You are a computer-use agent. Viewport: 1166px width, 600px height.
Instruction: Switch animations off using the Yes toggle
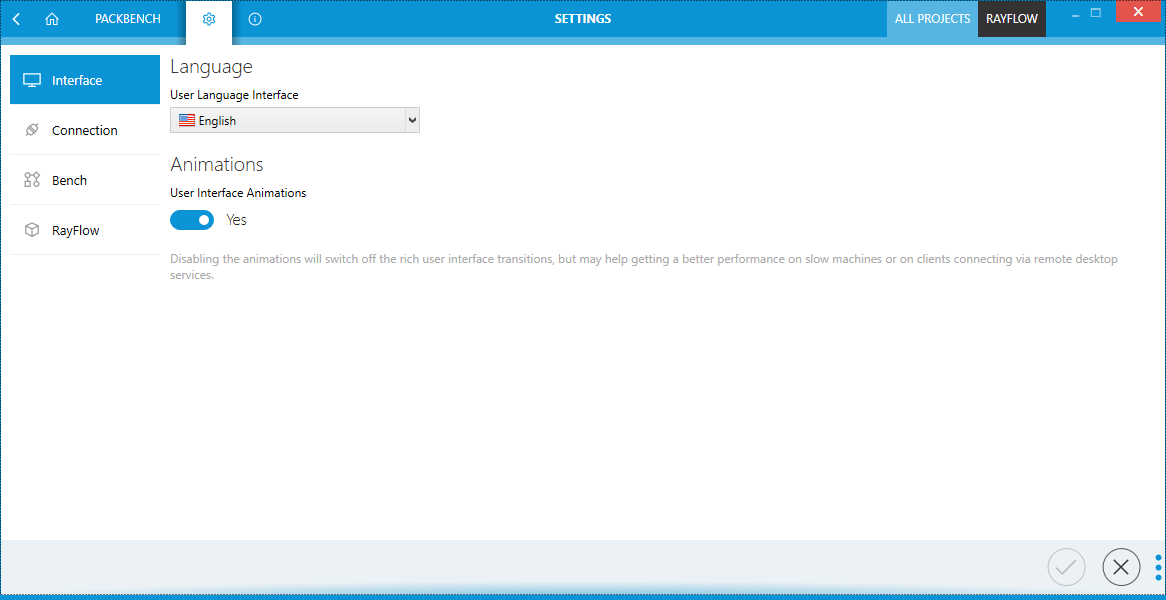[192, 219]
